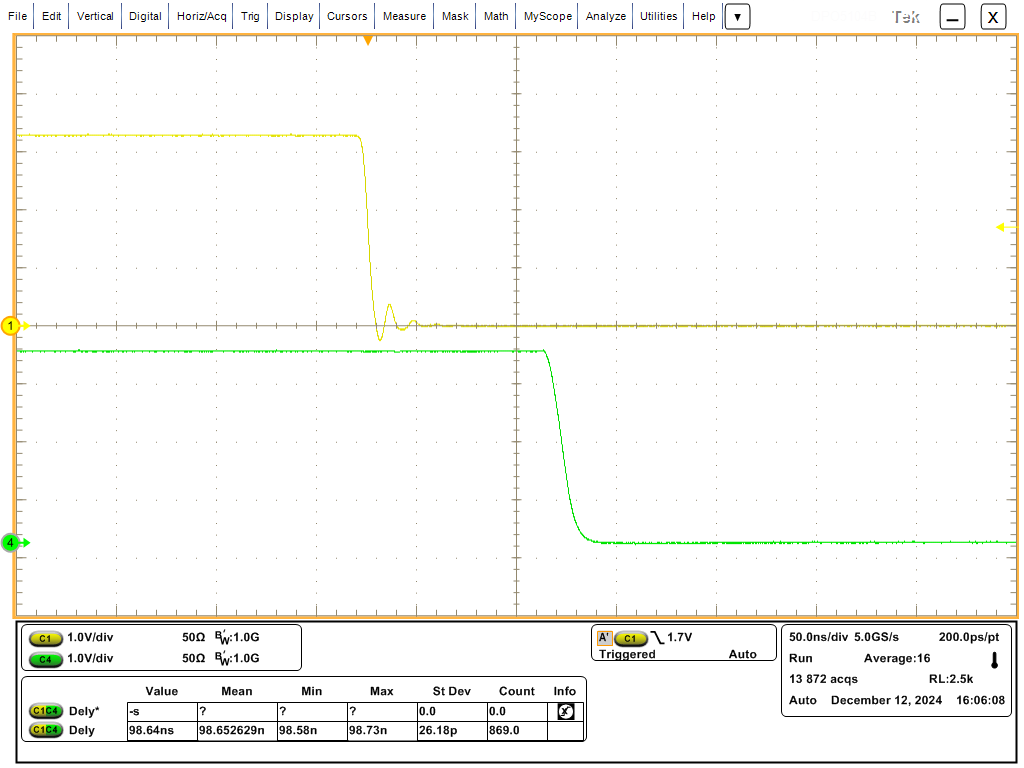Screen dimensions: 1024x768
Task: Click the Run acquisition status readout
Action: pyautogui.click(x=800, y=658)
